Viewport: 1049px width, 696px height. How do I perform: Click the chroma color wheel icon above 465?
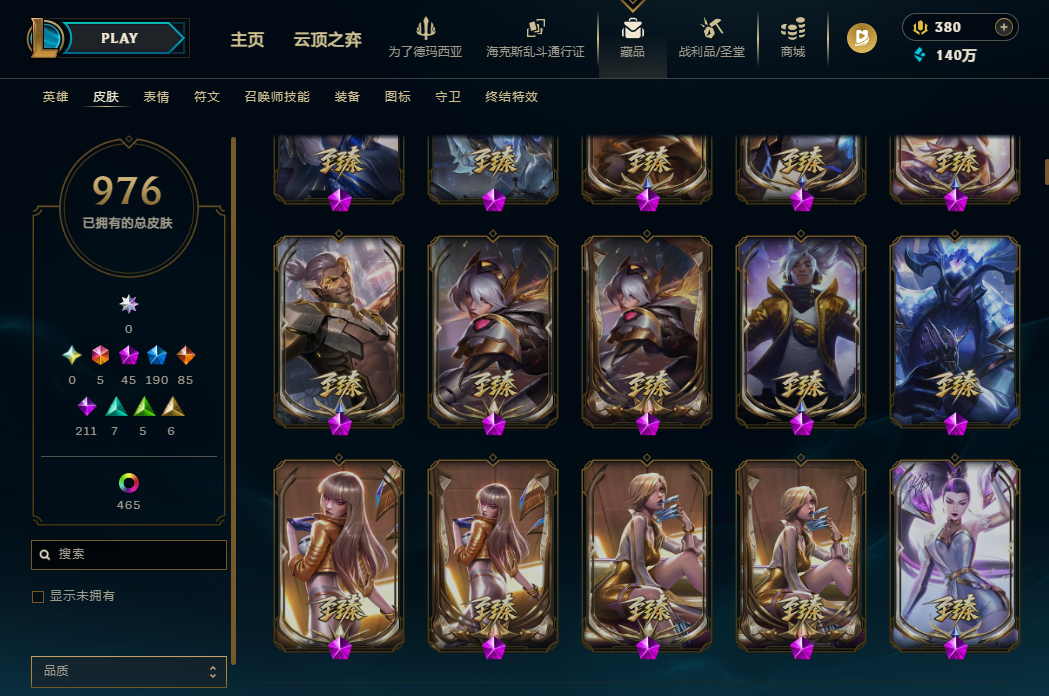coord(128,483)
